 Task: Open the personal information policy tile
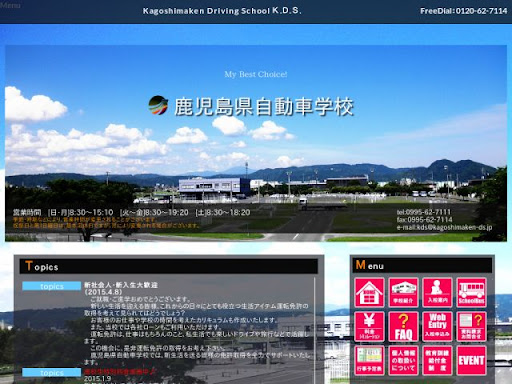tap(403, 361)
